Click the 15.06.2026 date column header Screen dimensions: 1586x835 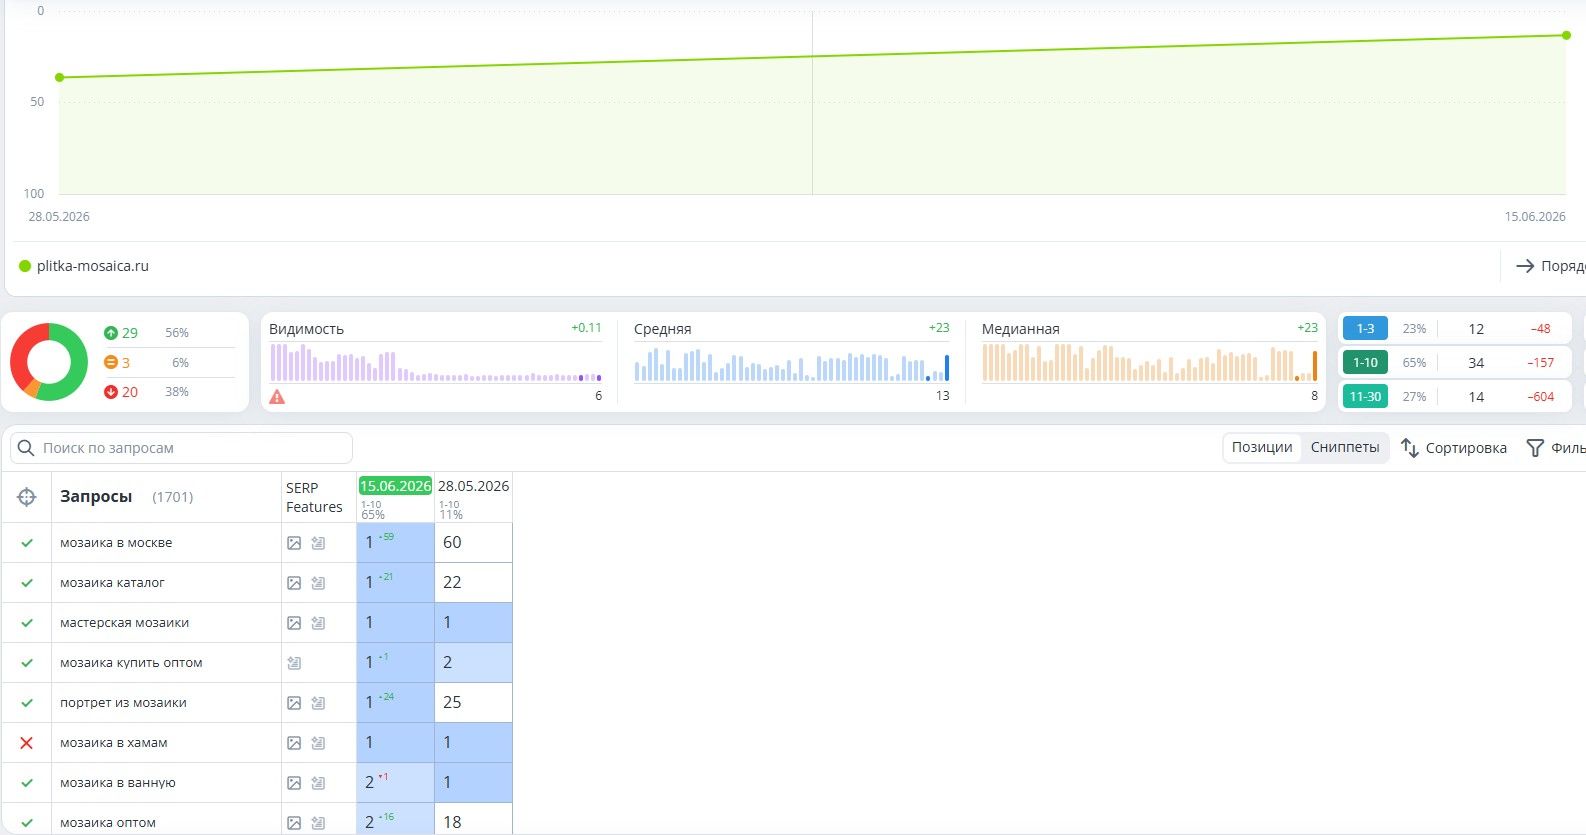pos(396,486)
